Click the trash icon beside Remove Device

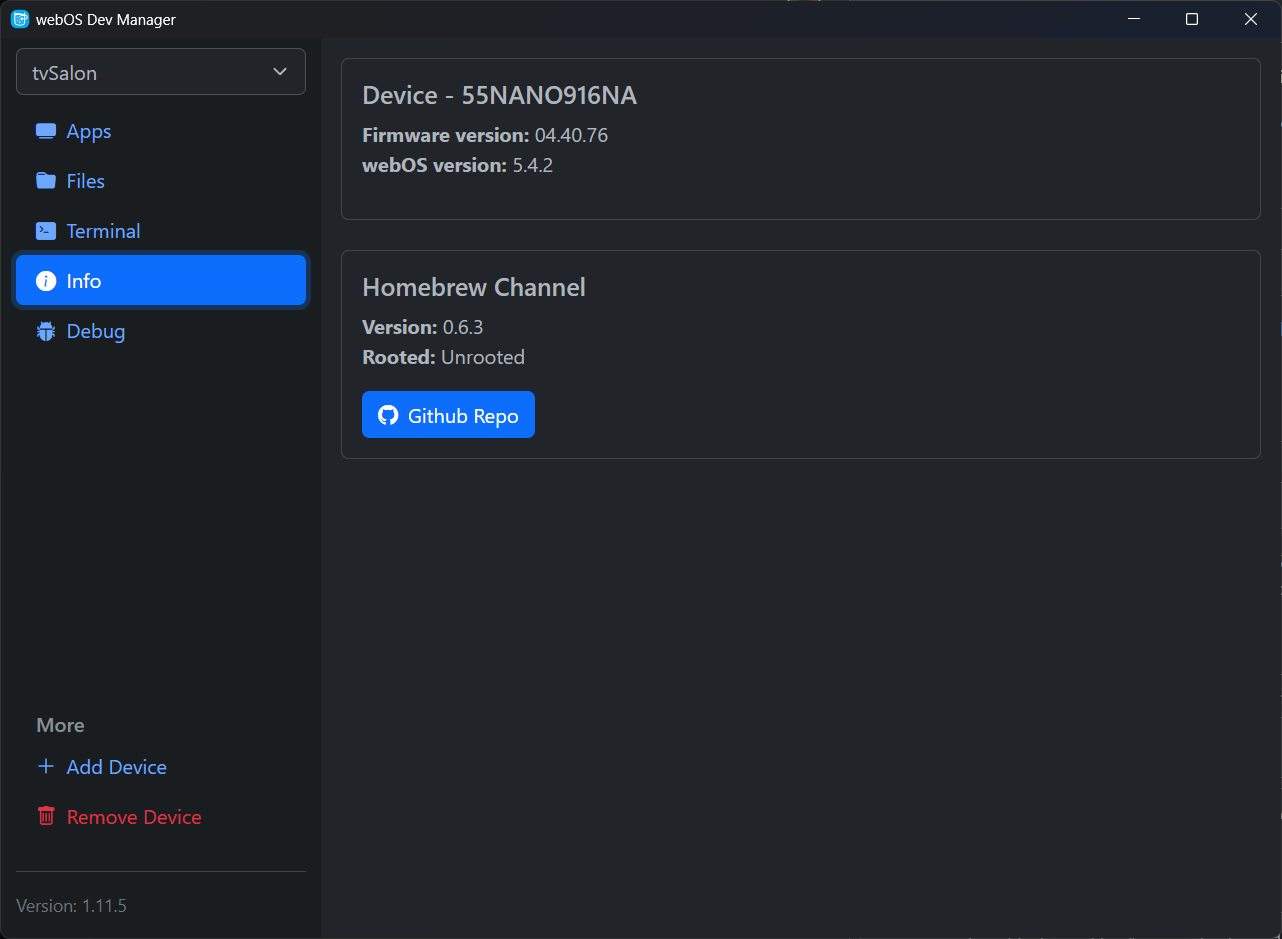tap(45, 815)
